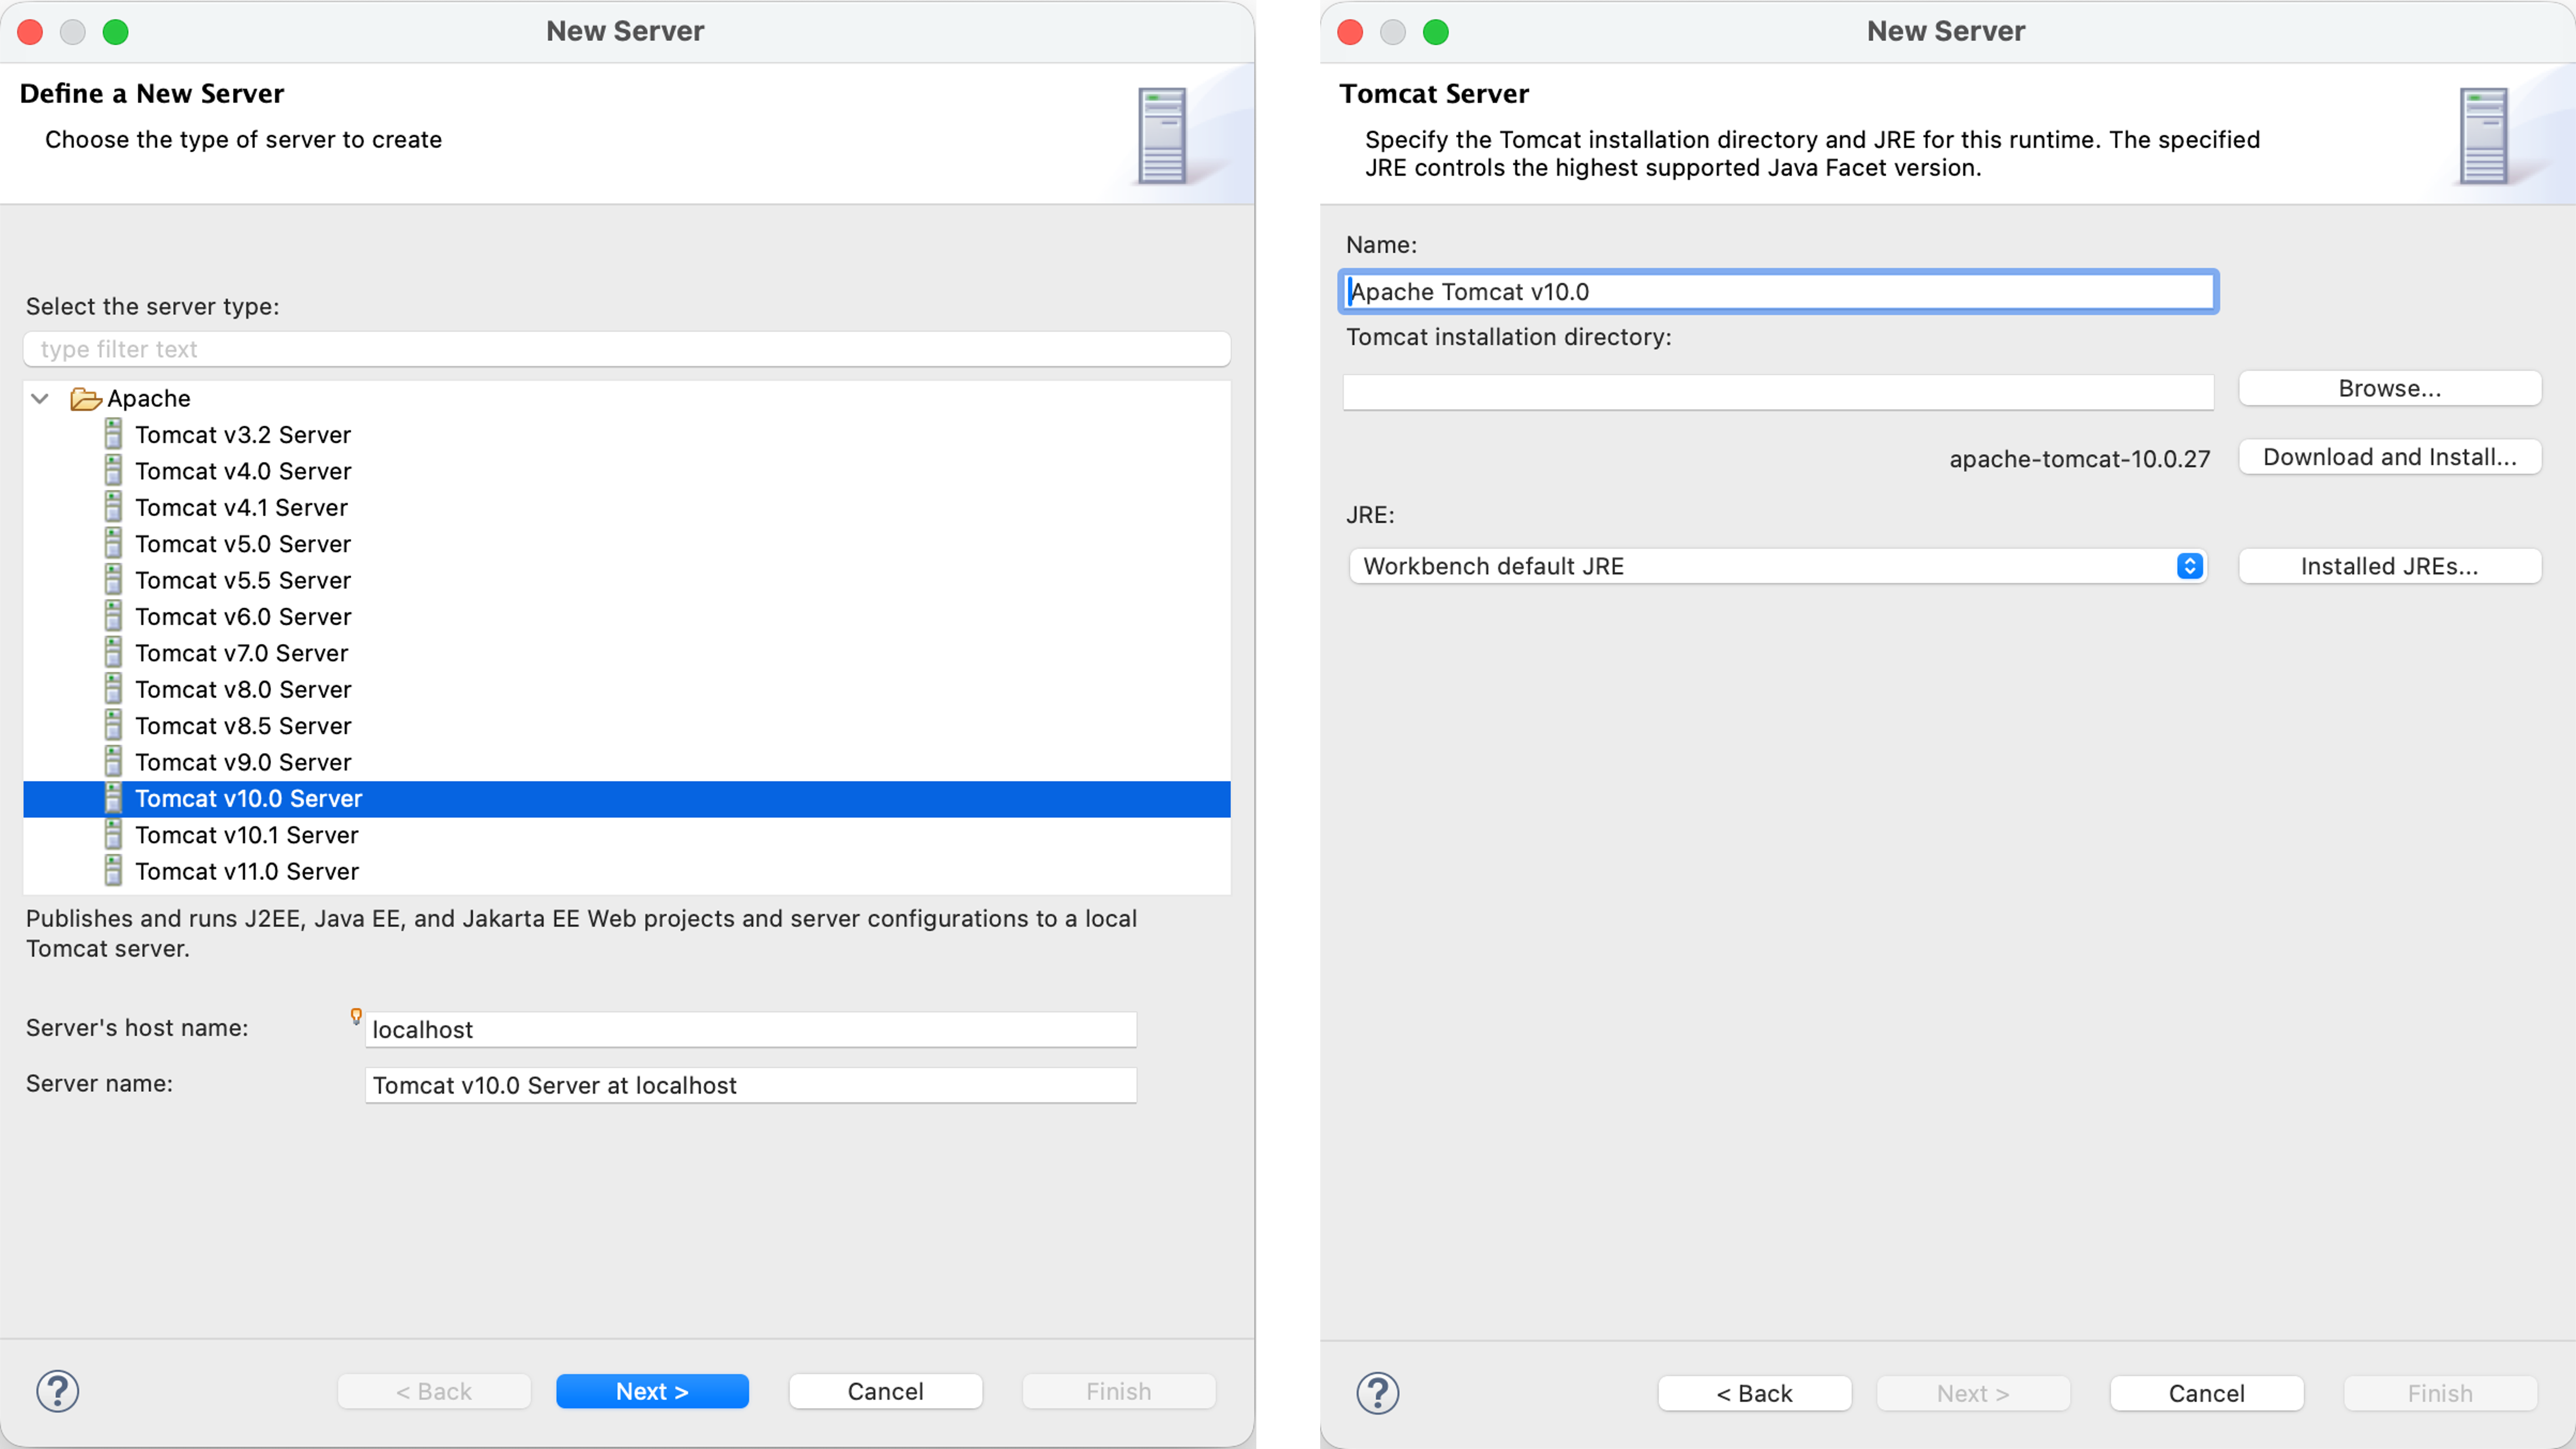Click the help icon in right dialog
Viewport: 2576px width, 1449px height.
point(1377,1393)
